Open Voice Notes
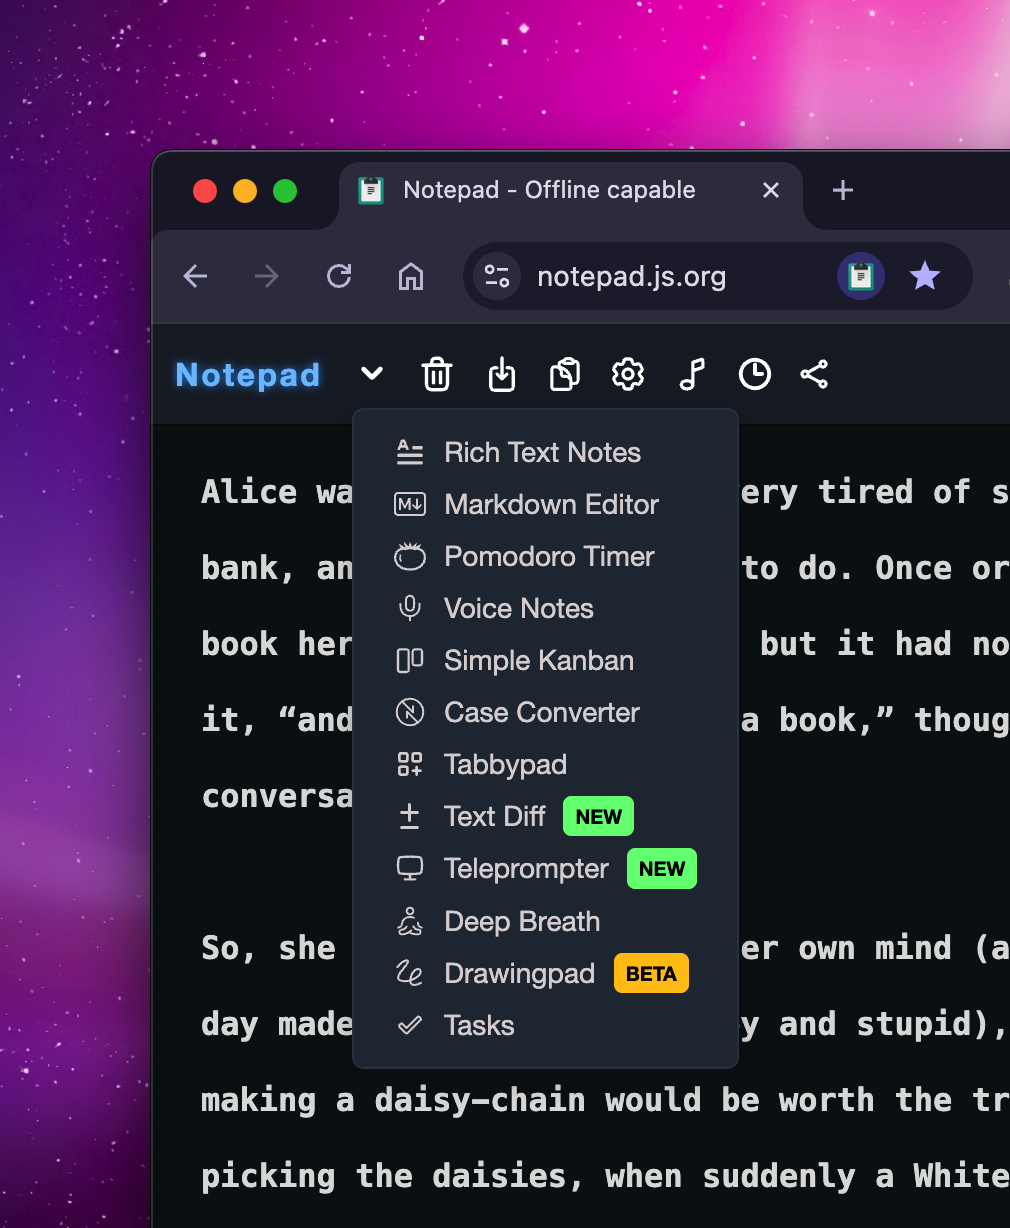 pyautogui.click(x=545, y=609)
